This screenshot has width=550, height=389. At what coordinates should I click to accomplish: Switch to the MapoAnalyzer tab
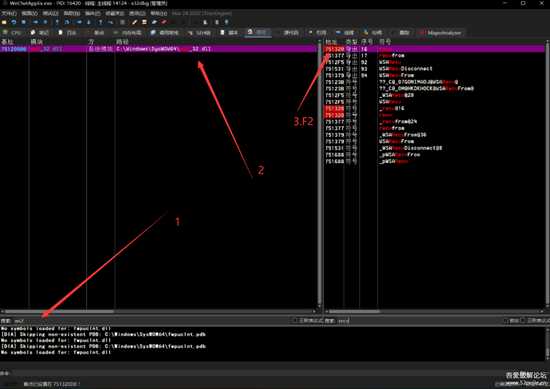[441, 33]
